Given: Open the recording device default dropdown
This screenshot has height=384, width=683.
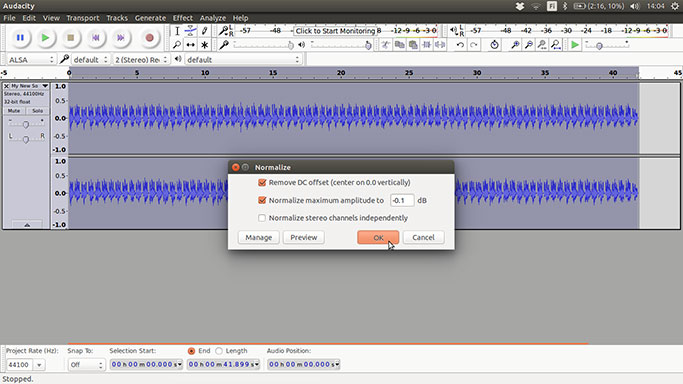Looking at the screenshot, I should pyautogui.click(x=90, y=60).
